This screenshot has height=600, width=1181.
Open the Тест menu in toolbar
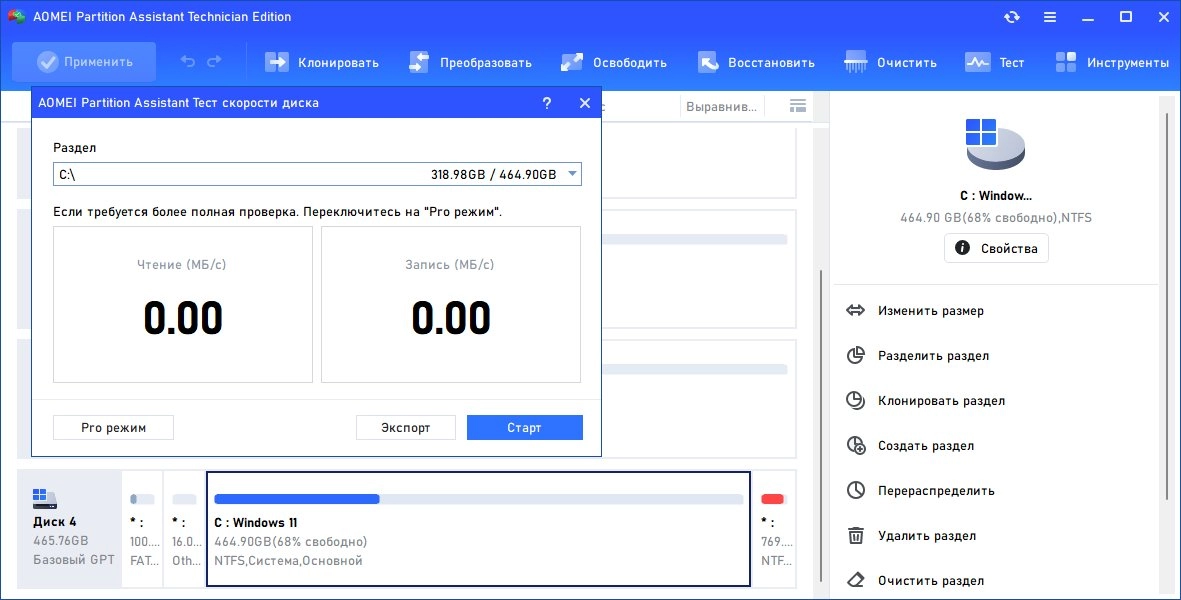994,62
